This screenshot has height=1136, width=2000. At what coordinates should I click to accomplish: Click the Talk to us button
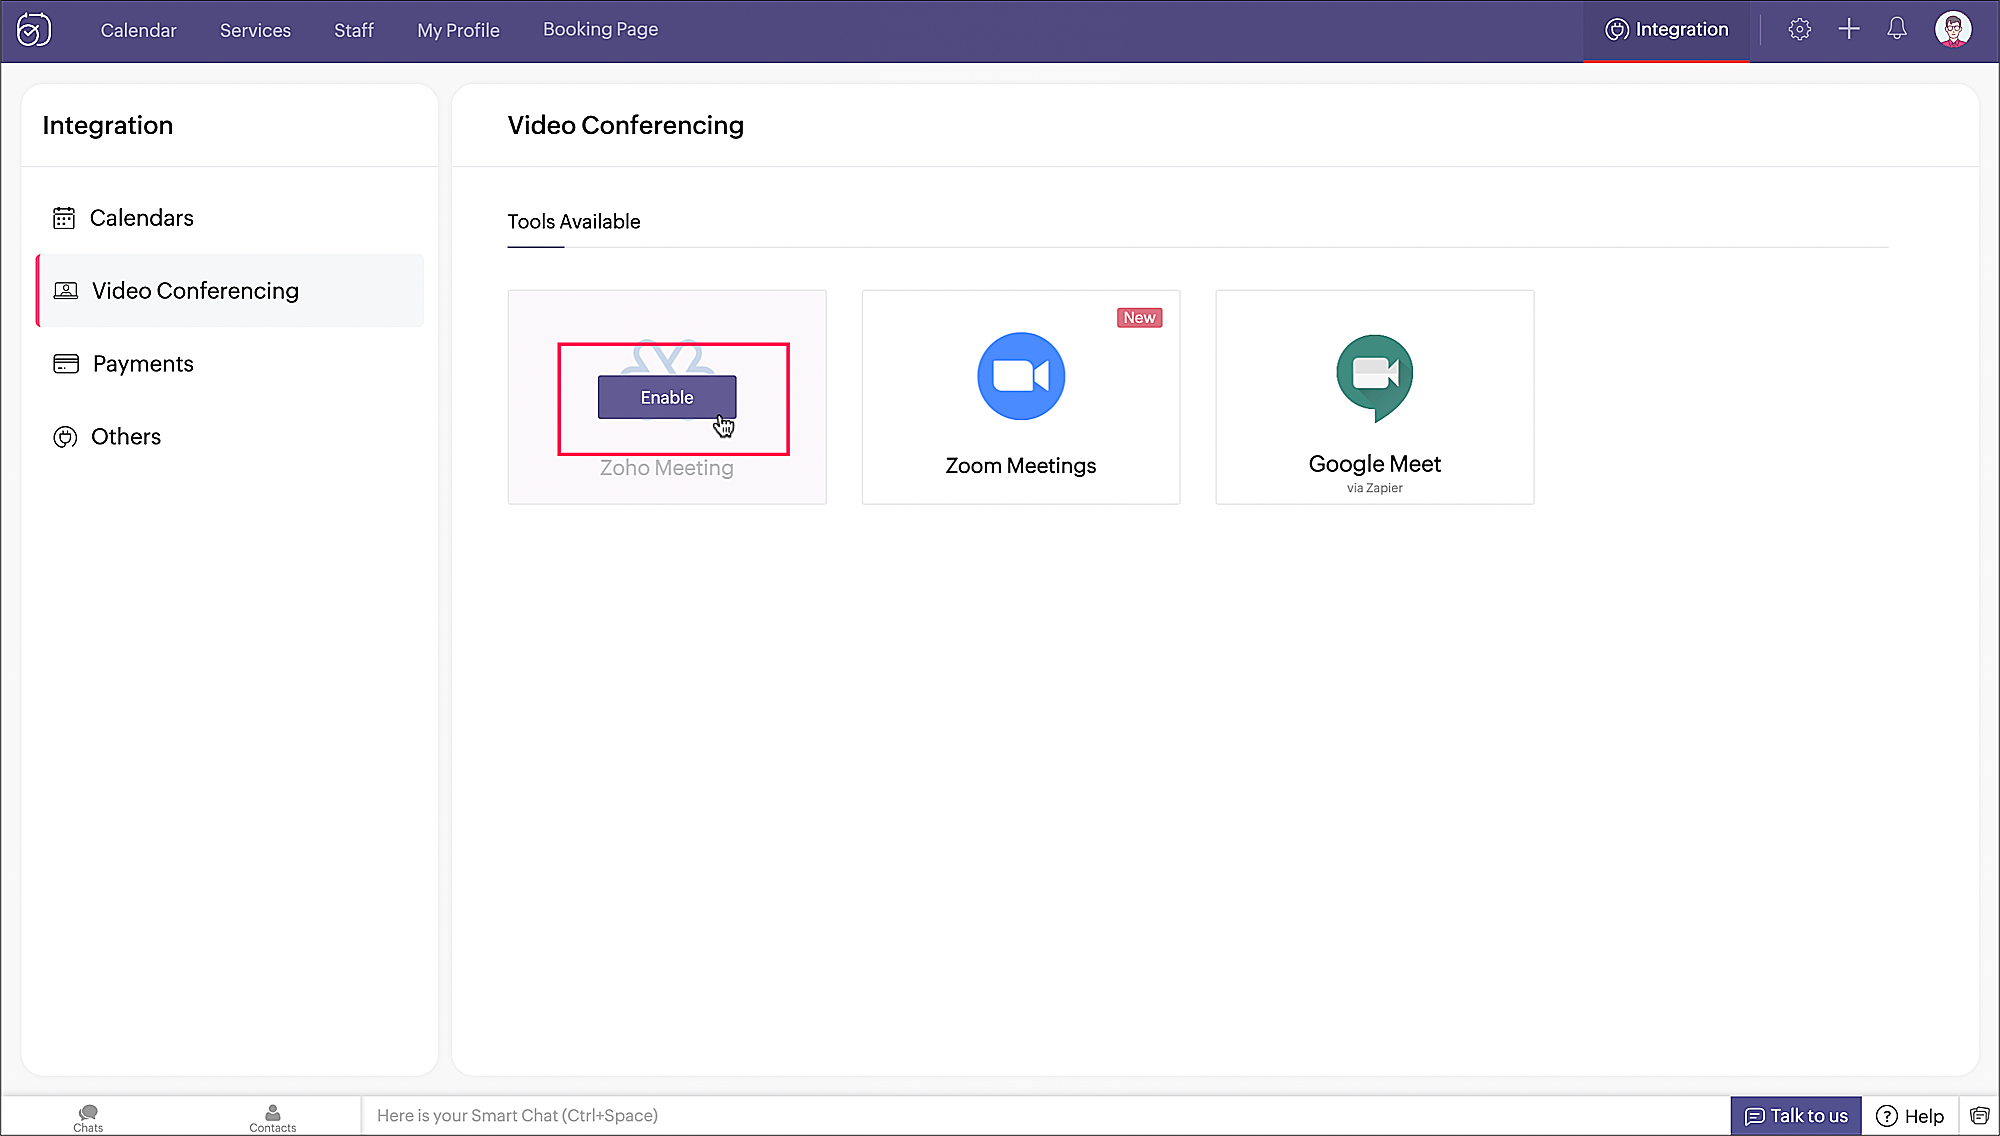1796,1116
